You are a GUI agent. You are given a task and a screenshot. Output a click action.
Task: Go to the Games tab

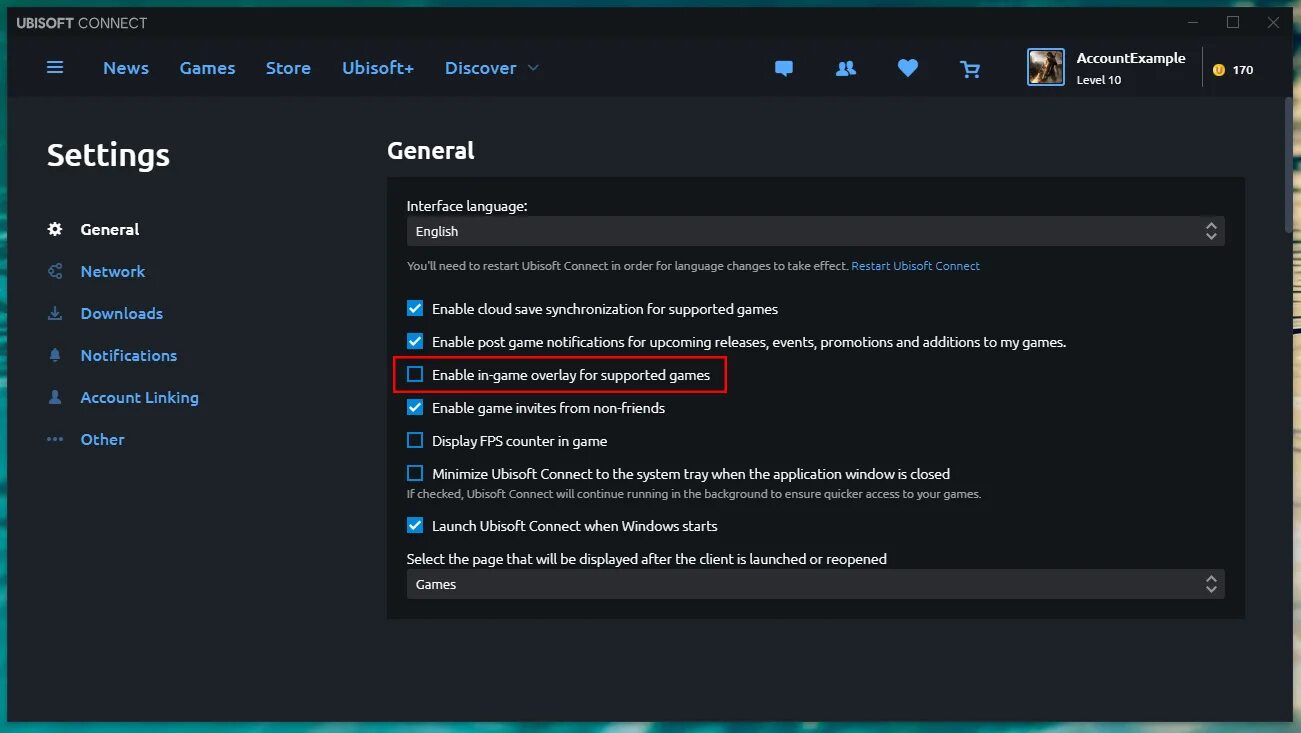tap(207, 68)
